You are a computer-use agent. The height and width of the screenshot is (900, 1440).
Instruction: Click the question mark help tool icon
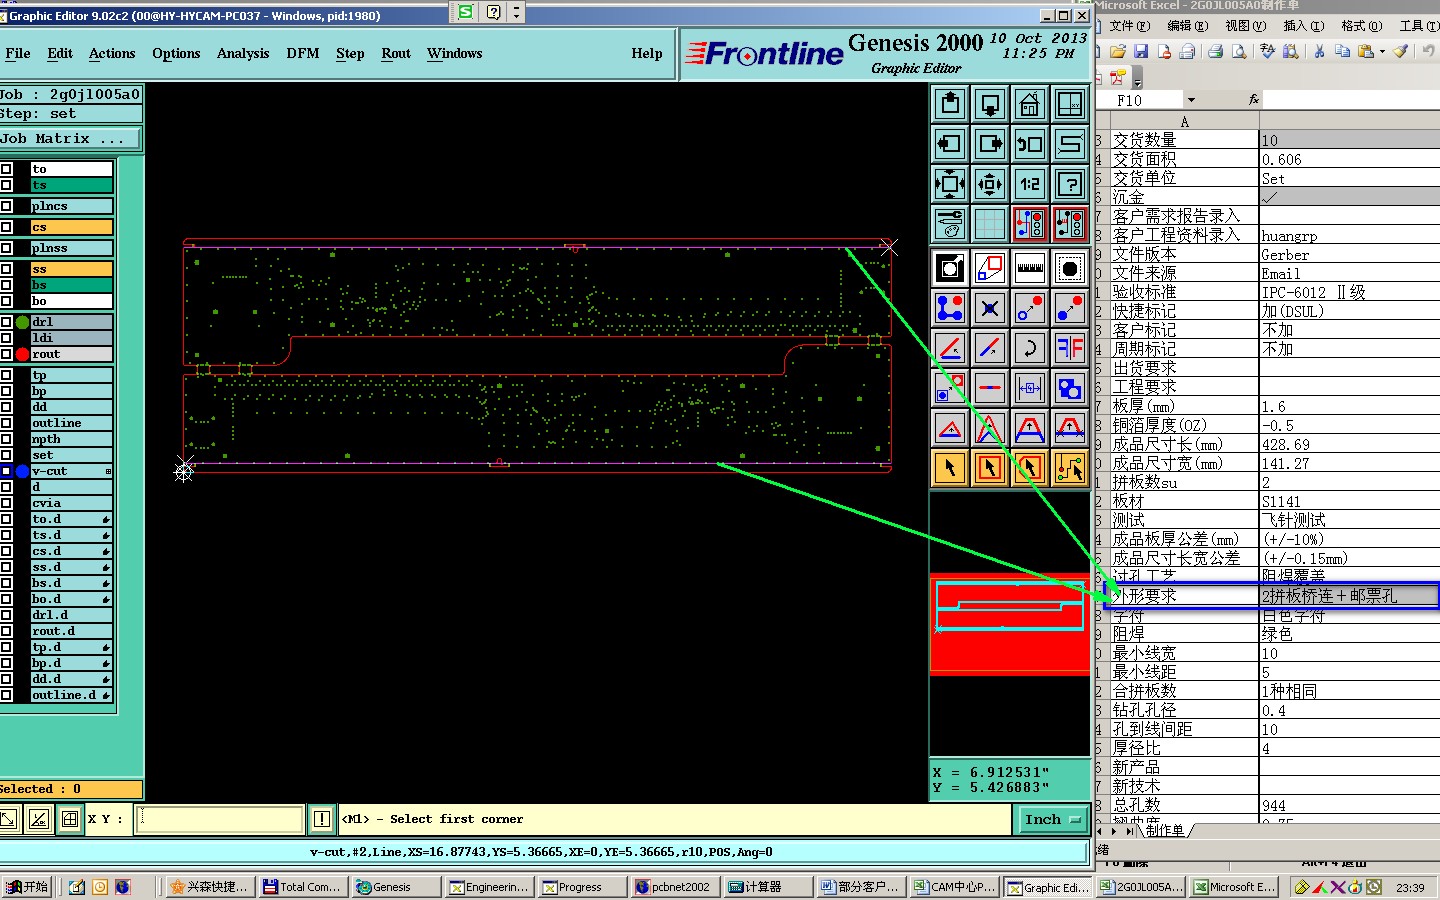(x=1069, y=184)
